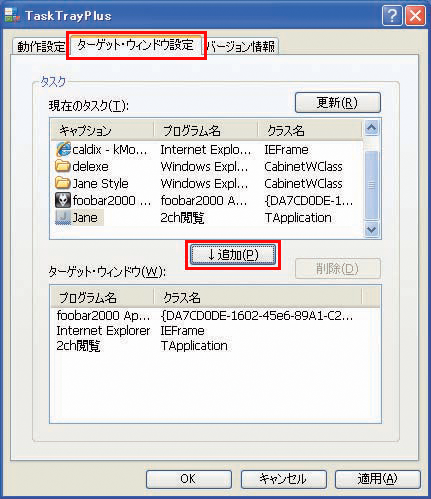Screen dimensions: 431x499
Task: Open the バージョン情報 tab
Action: (241, 46)
